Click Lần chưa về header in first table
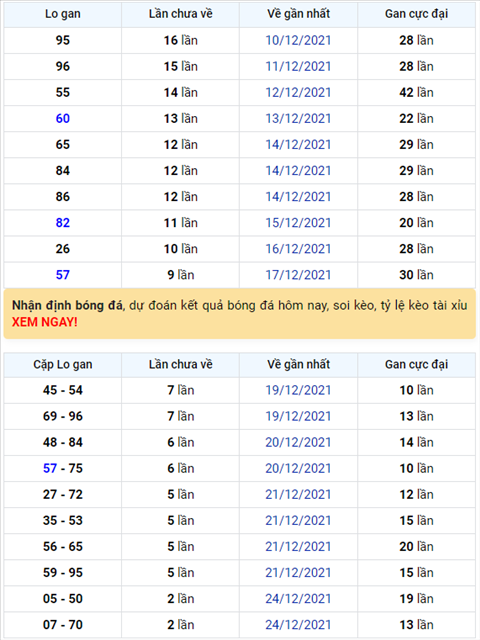This screenshot has height=640, width=480. pos(180,14)
